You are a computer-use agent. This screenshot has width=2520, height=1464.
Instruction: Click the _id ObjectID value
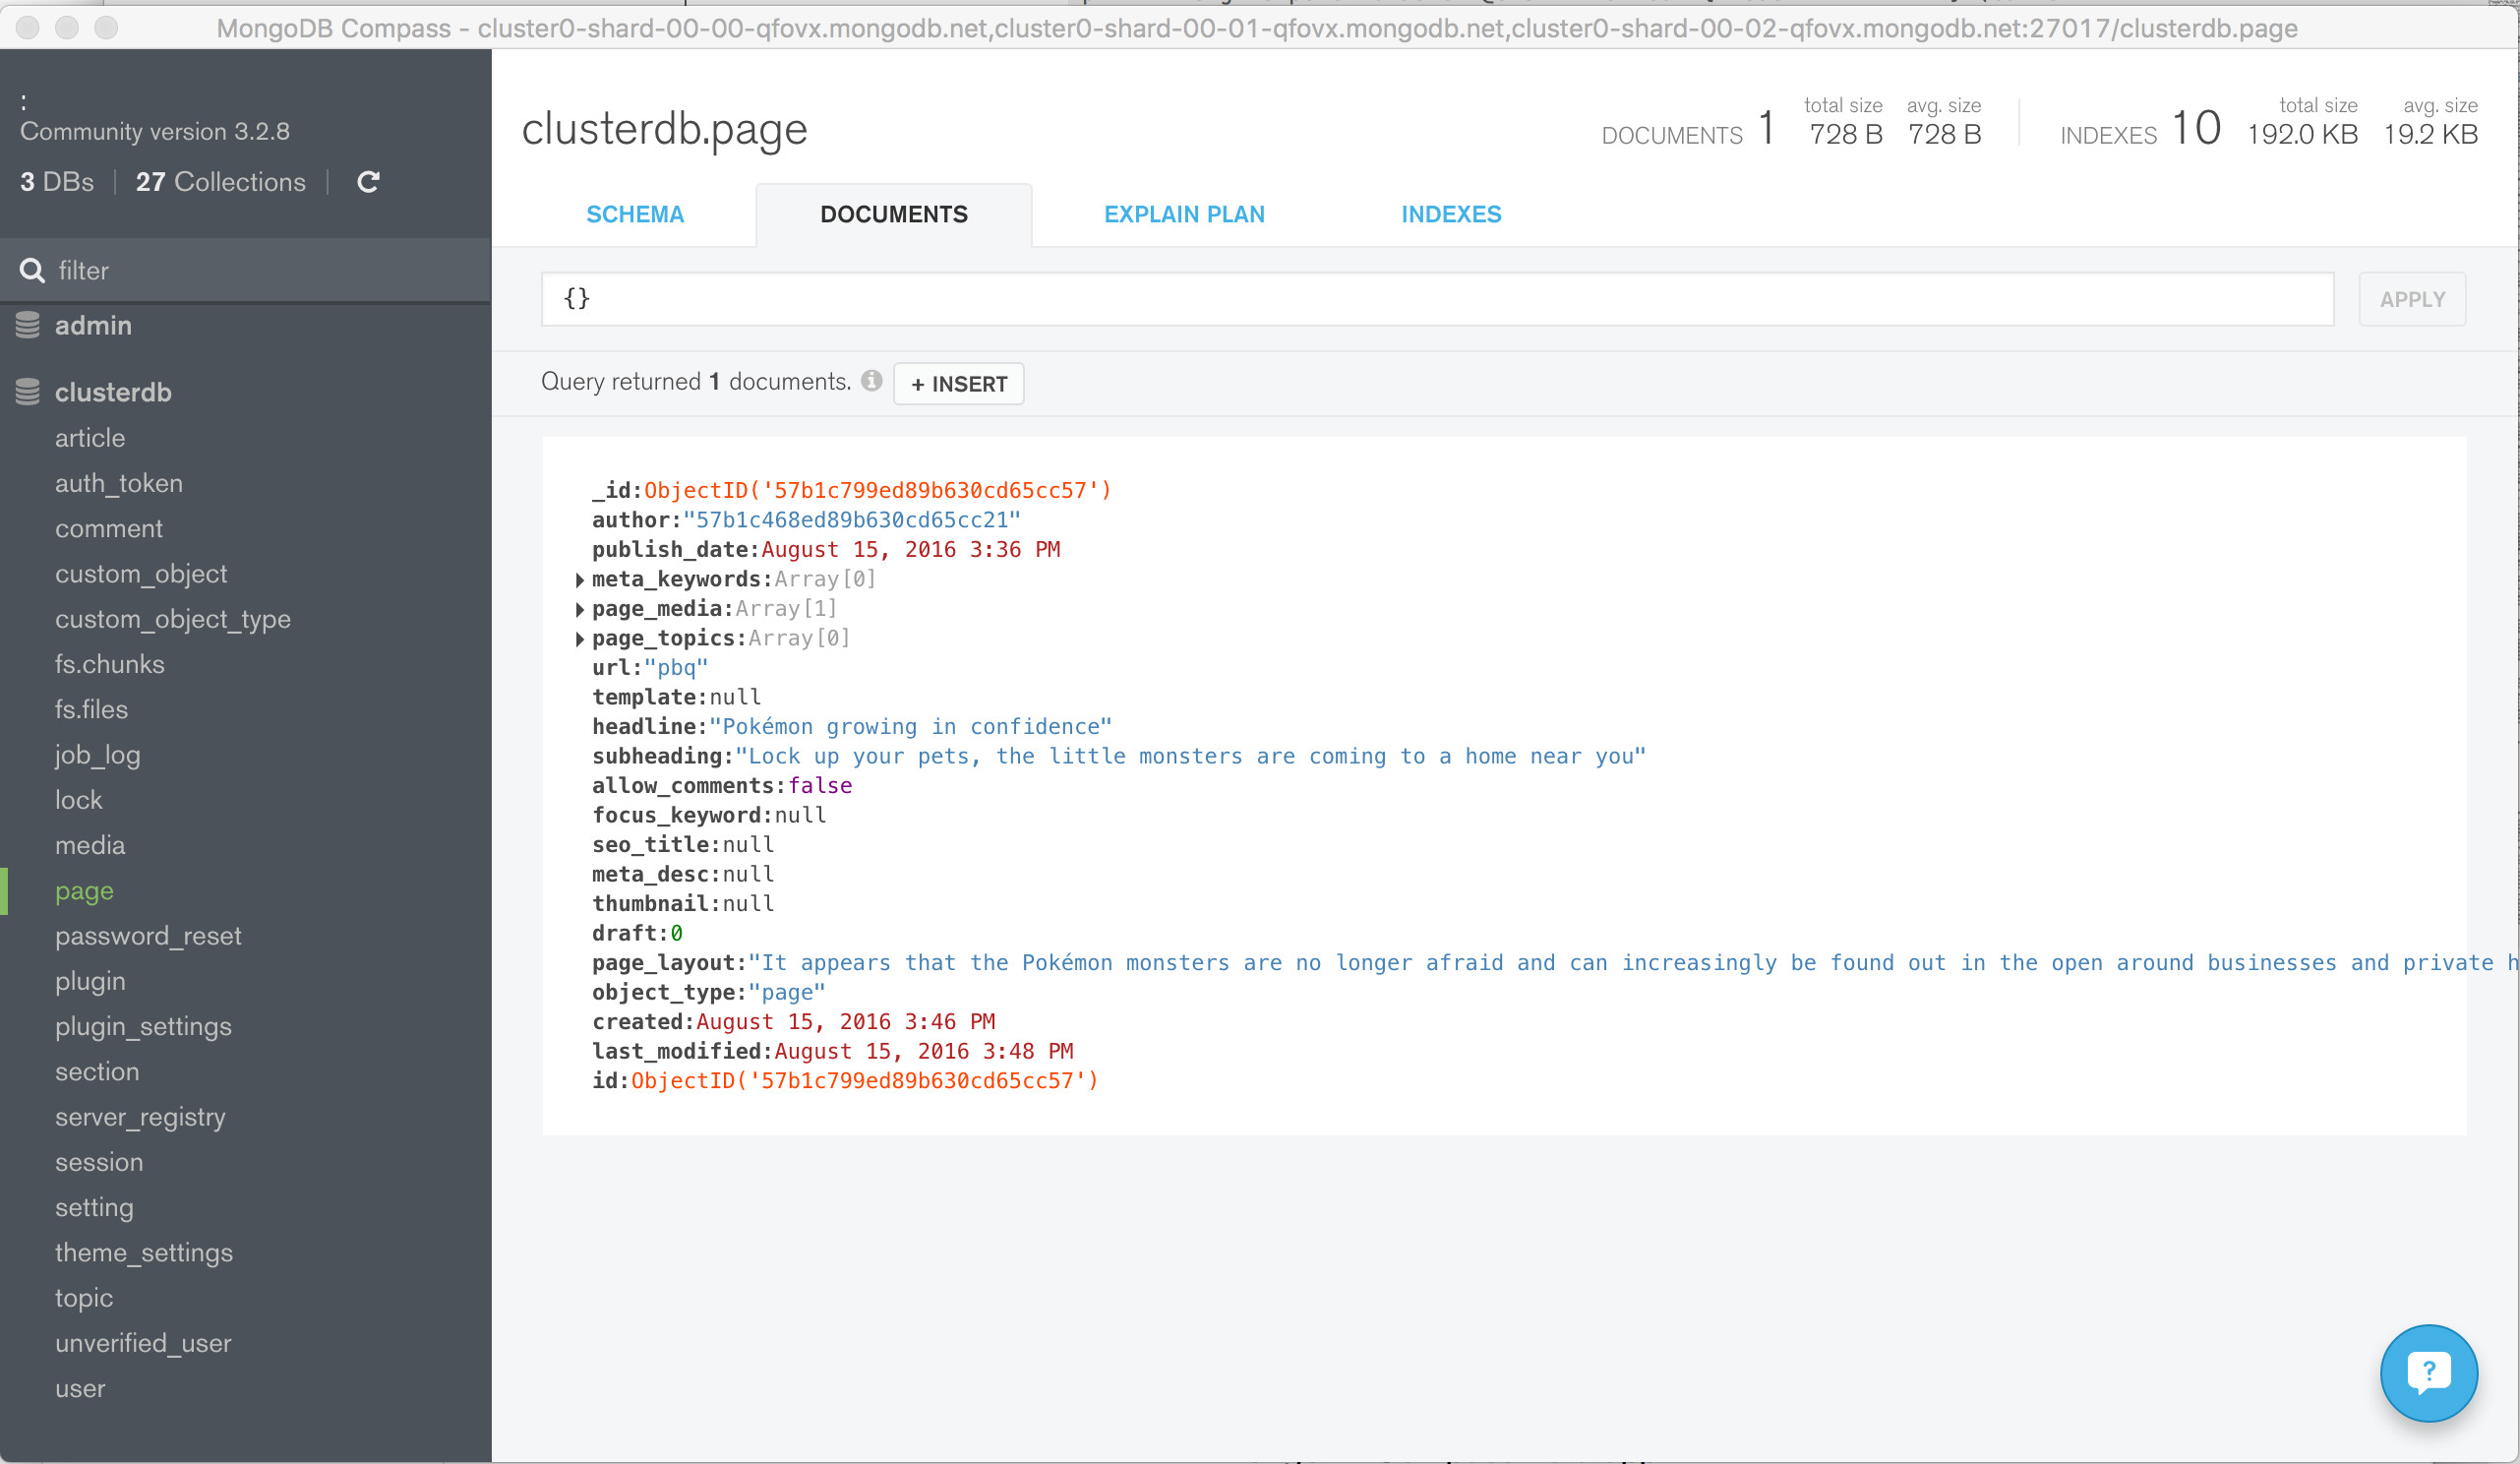877,490
